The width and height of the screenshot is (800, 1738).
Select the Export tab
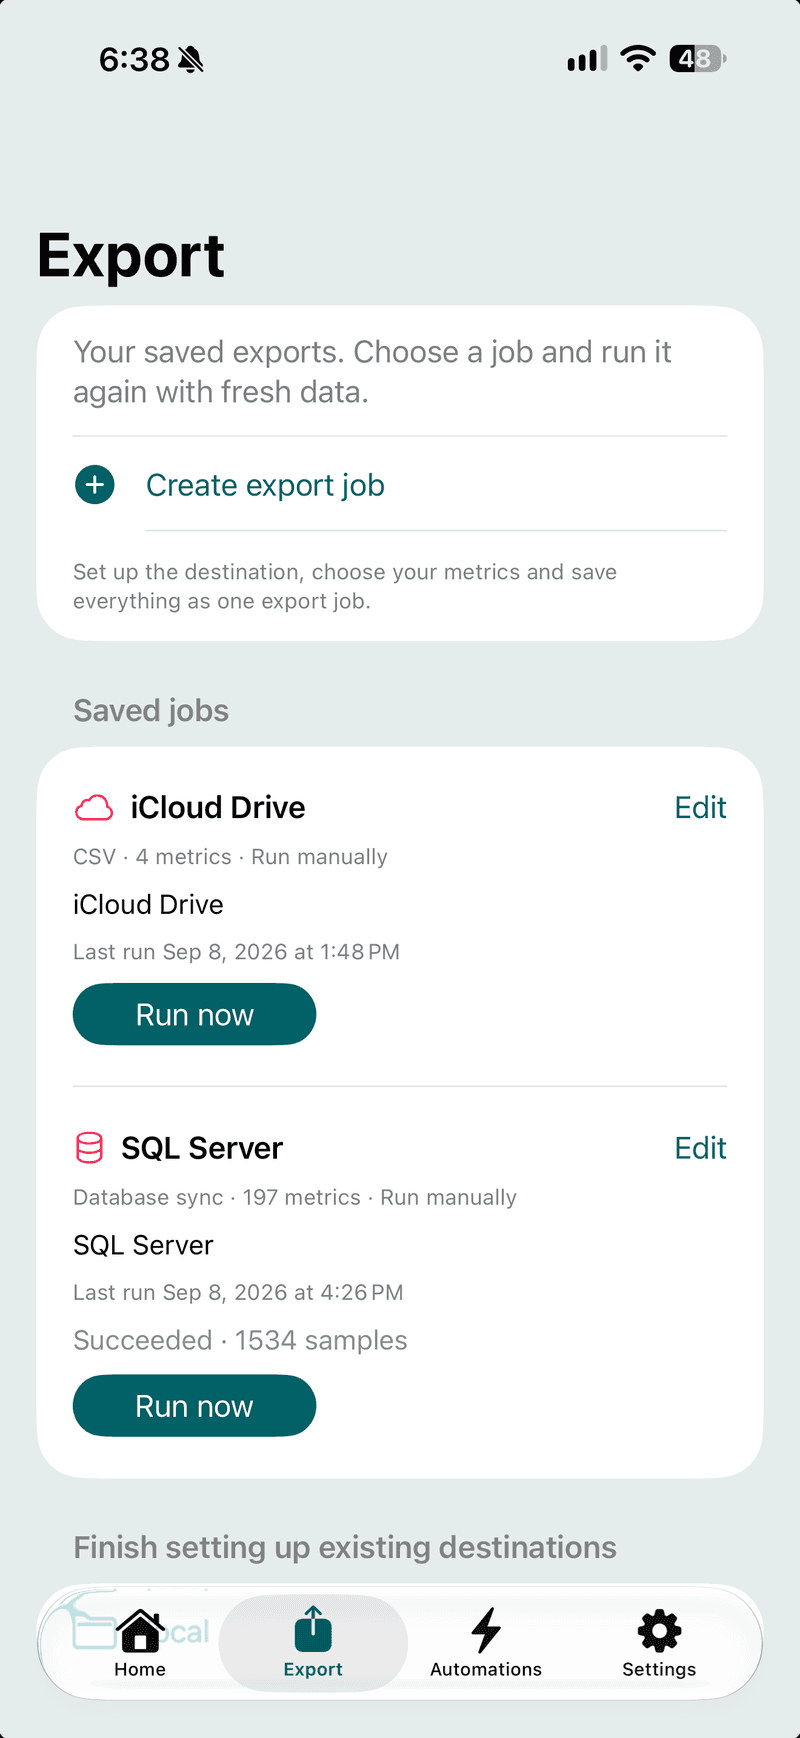[x=313, y=1643]
